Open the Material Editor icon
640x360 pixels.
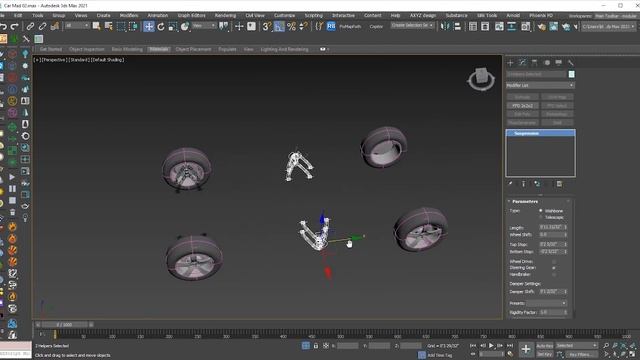pyautogui.click(x=526, y=27)
